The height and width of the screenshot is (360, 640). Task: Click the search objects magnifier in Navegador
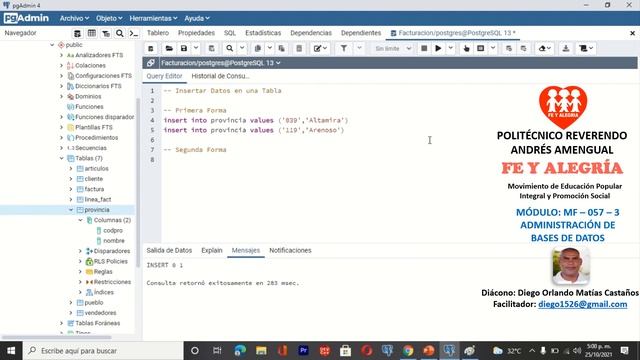(x=120, y=33)
